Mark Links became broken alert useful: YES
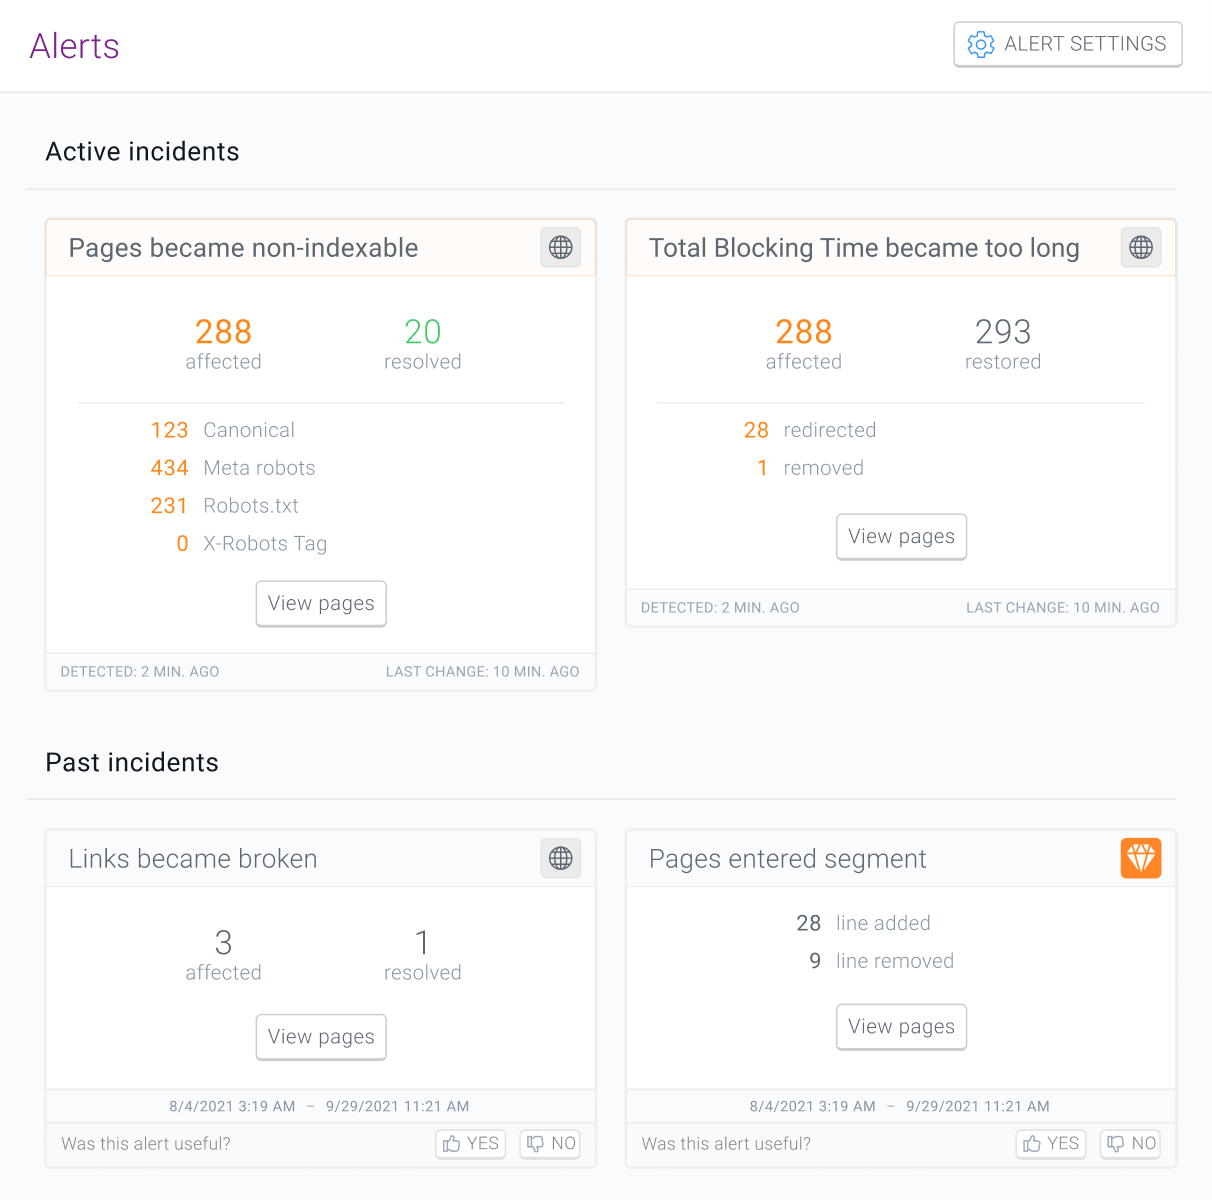This screenshot has height=1200, width=1212. click(471, 1143)
